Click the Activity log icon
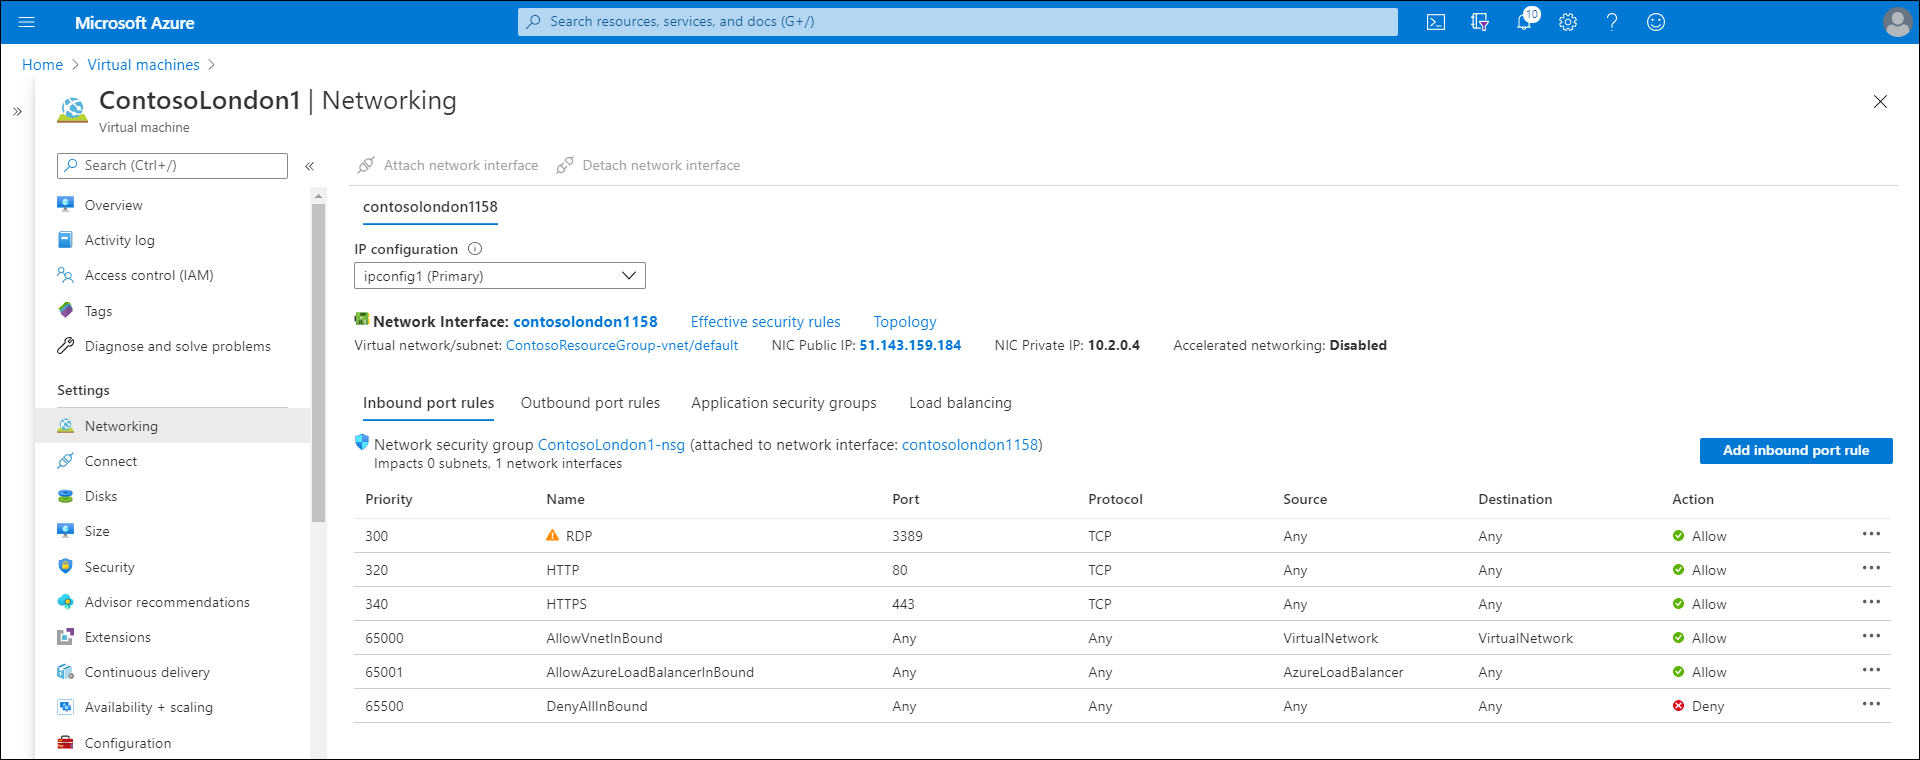 point(66,240)
